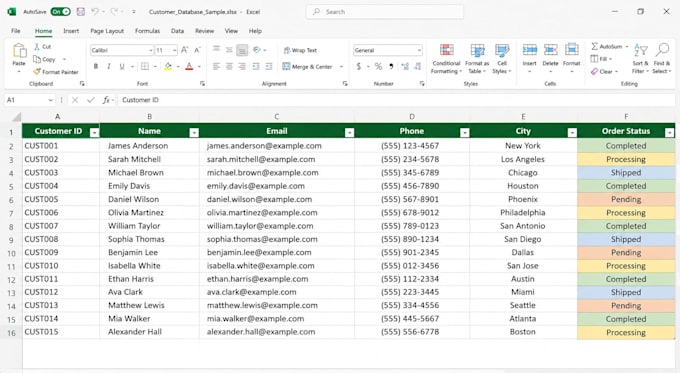Click the Wrap Text icon
The image size is (680, 373).
pyautogui.click(x=287, y=50)
